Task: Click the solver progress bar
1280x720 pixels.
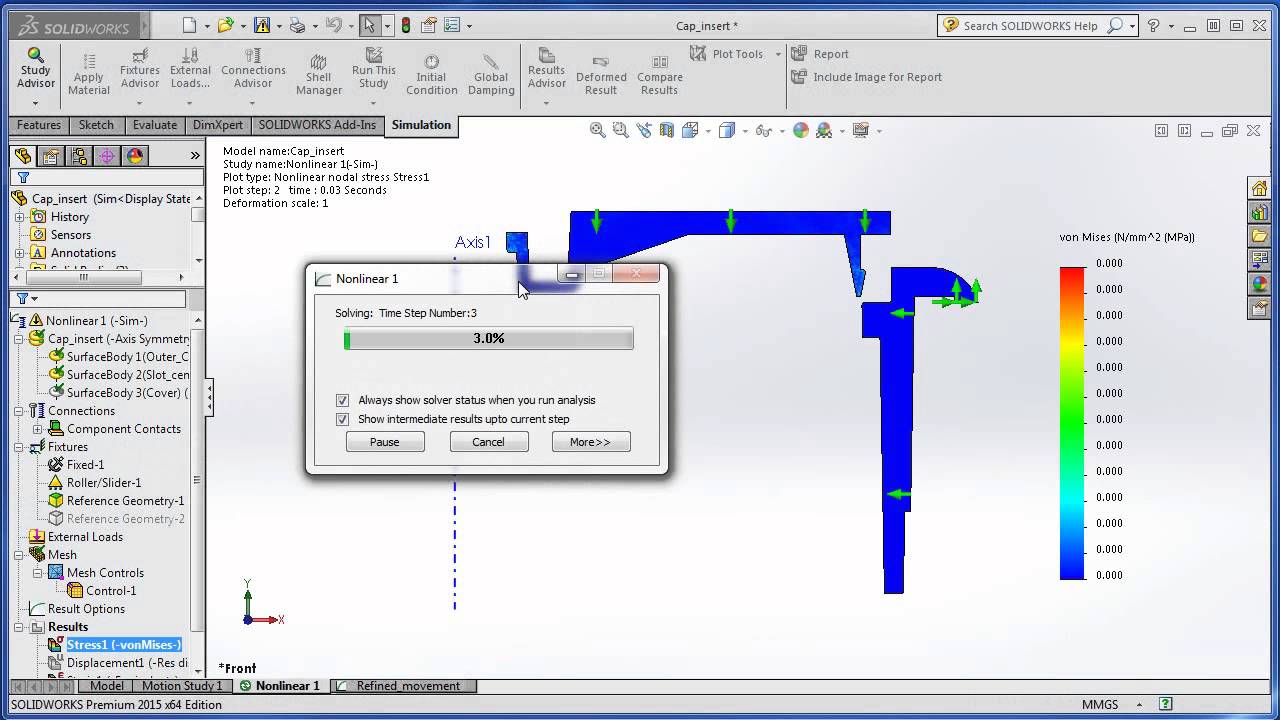Action: click(x=488, y=339)
